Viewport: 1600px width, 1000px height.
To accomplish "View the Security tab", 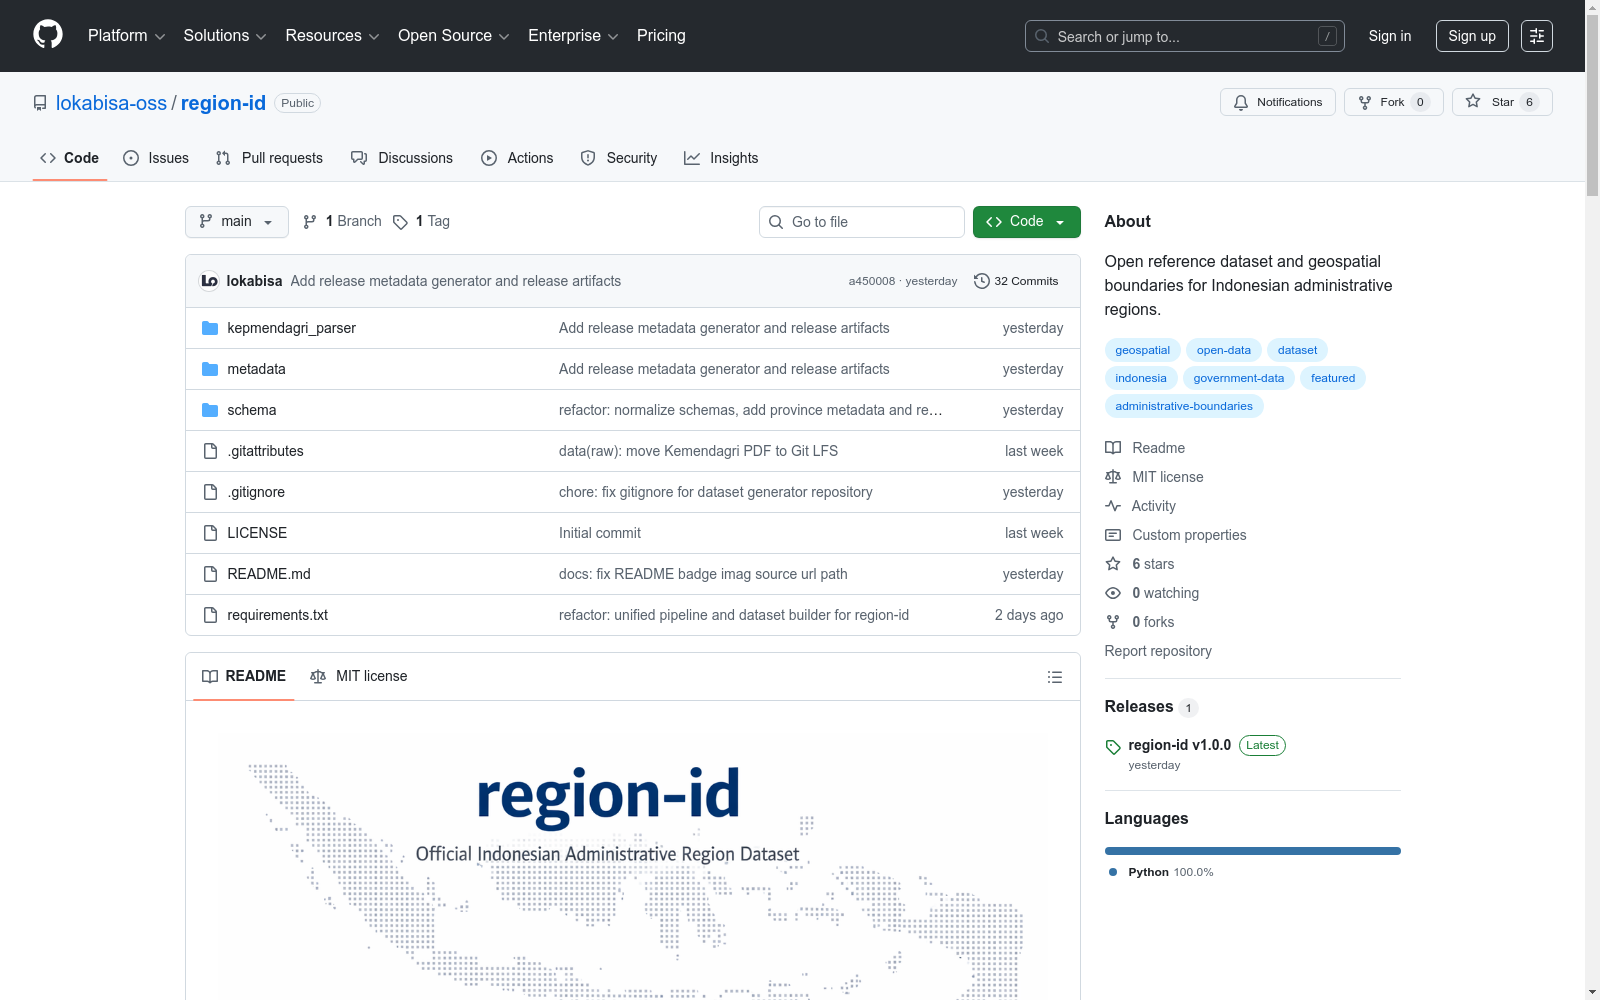I will 619,158.
